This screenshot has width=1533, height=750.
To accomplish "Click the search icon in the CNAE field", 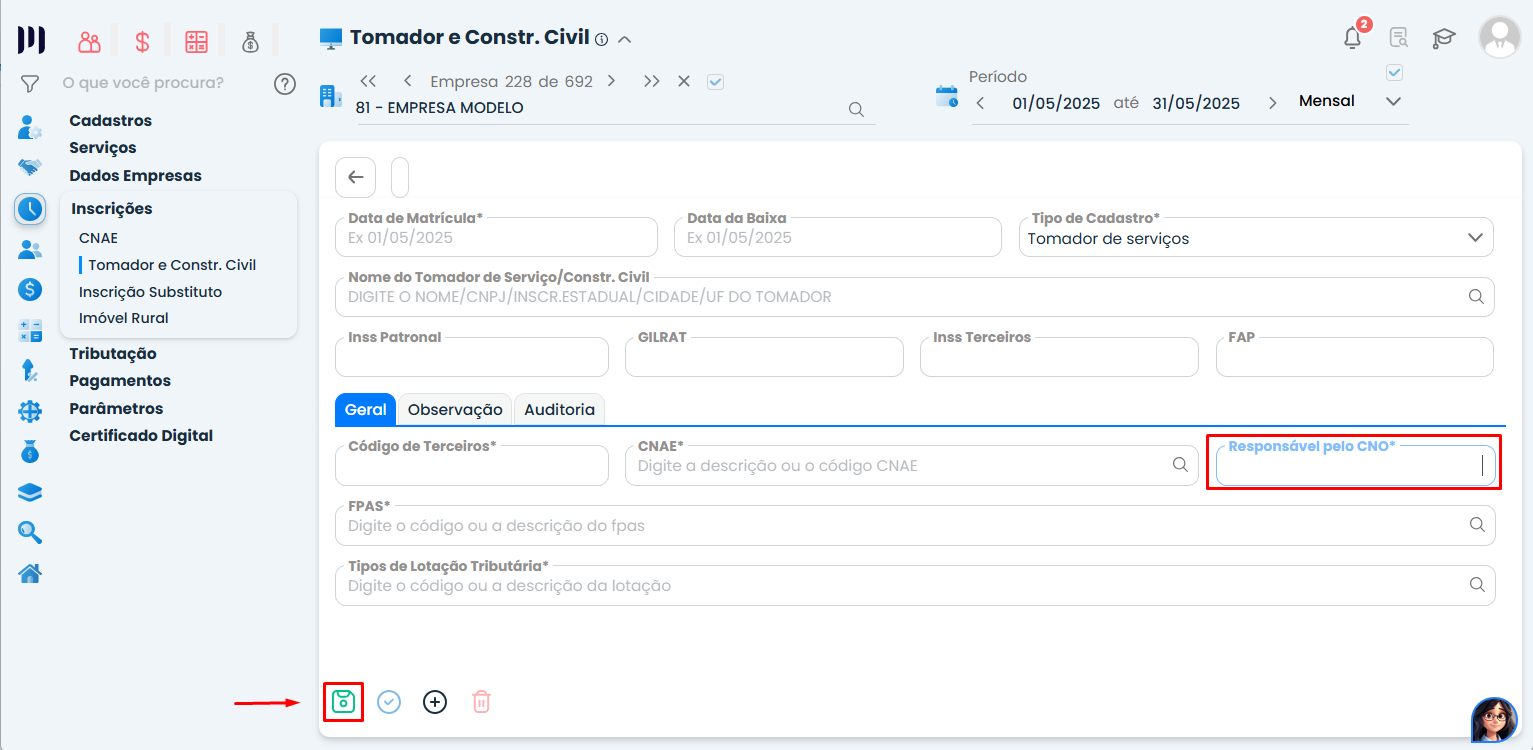I will [1180, 465].
